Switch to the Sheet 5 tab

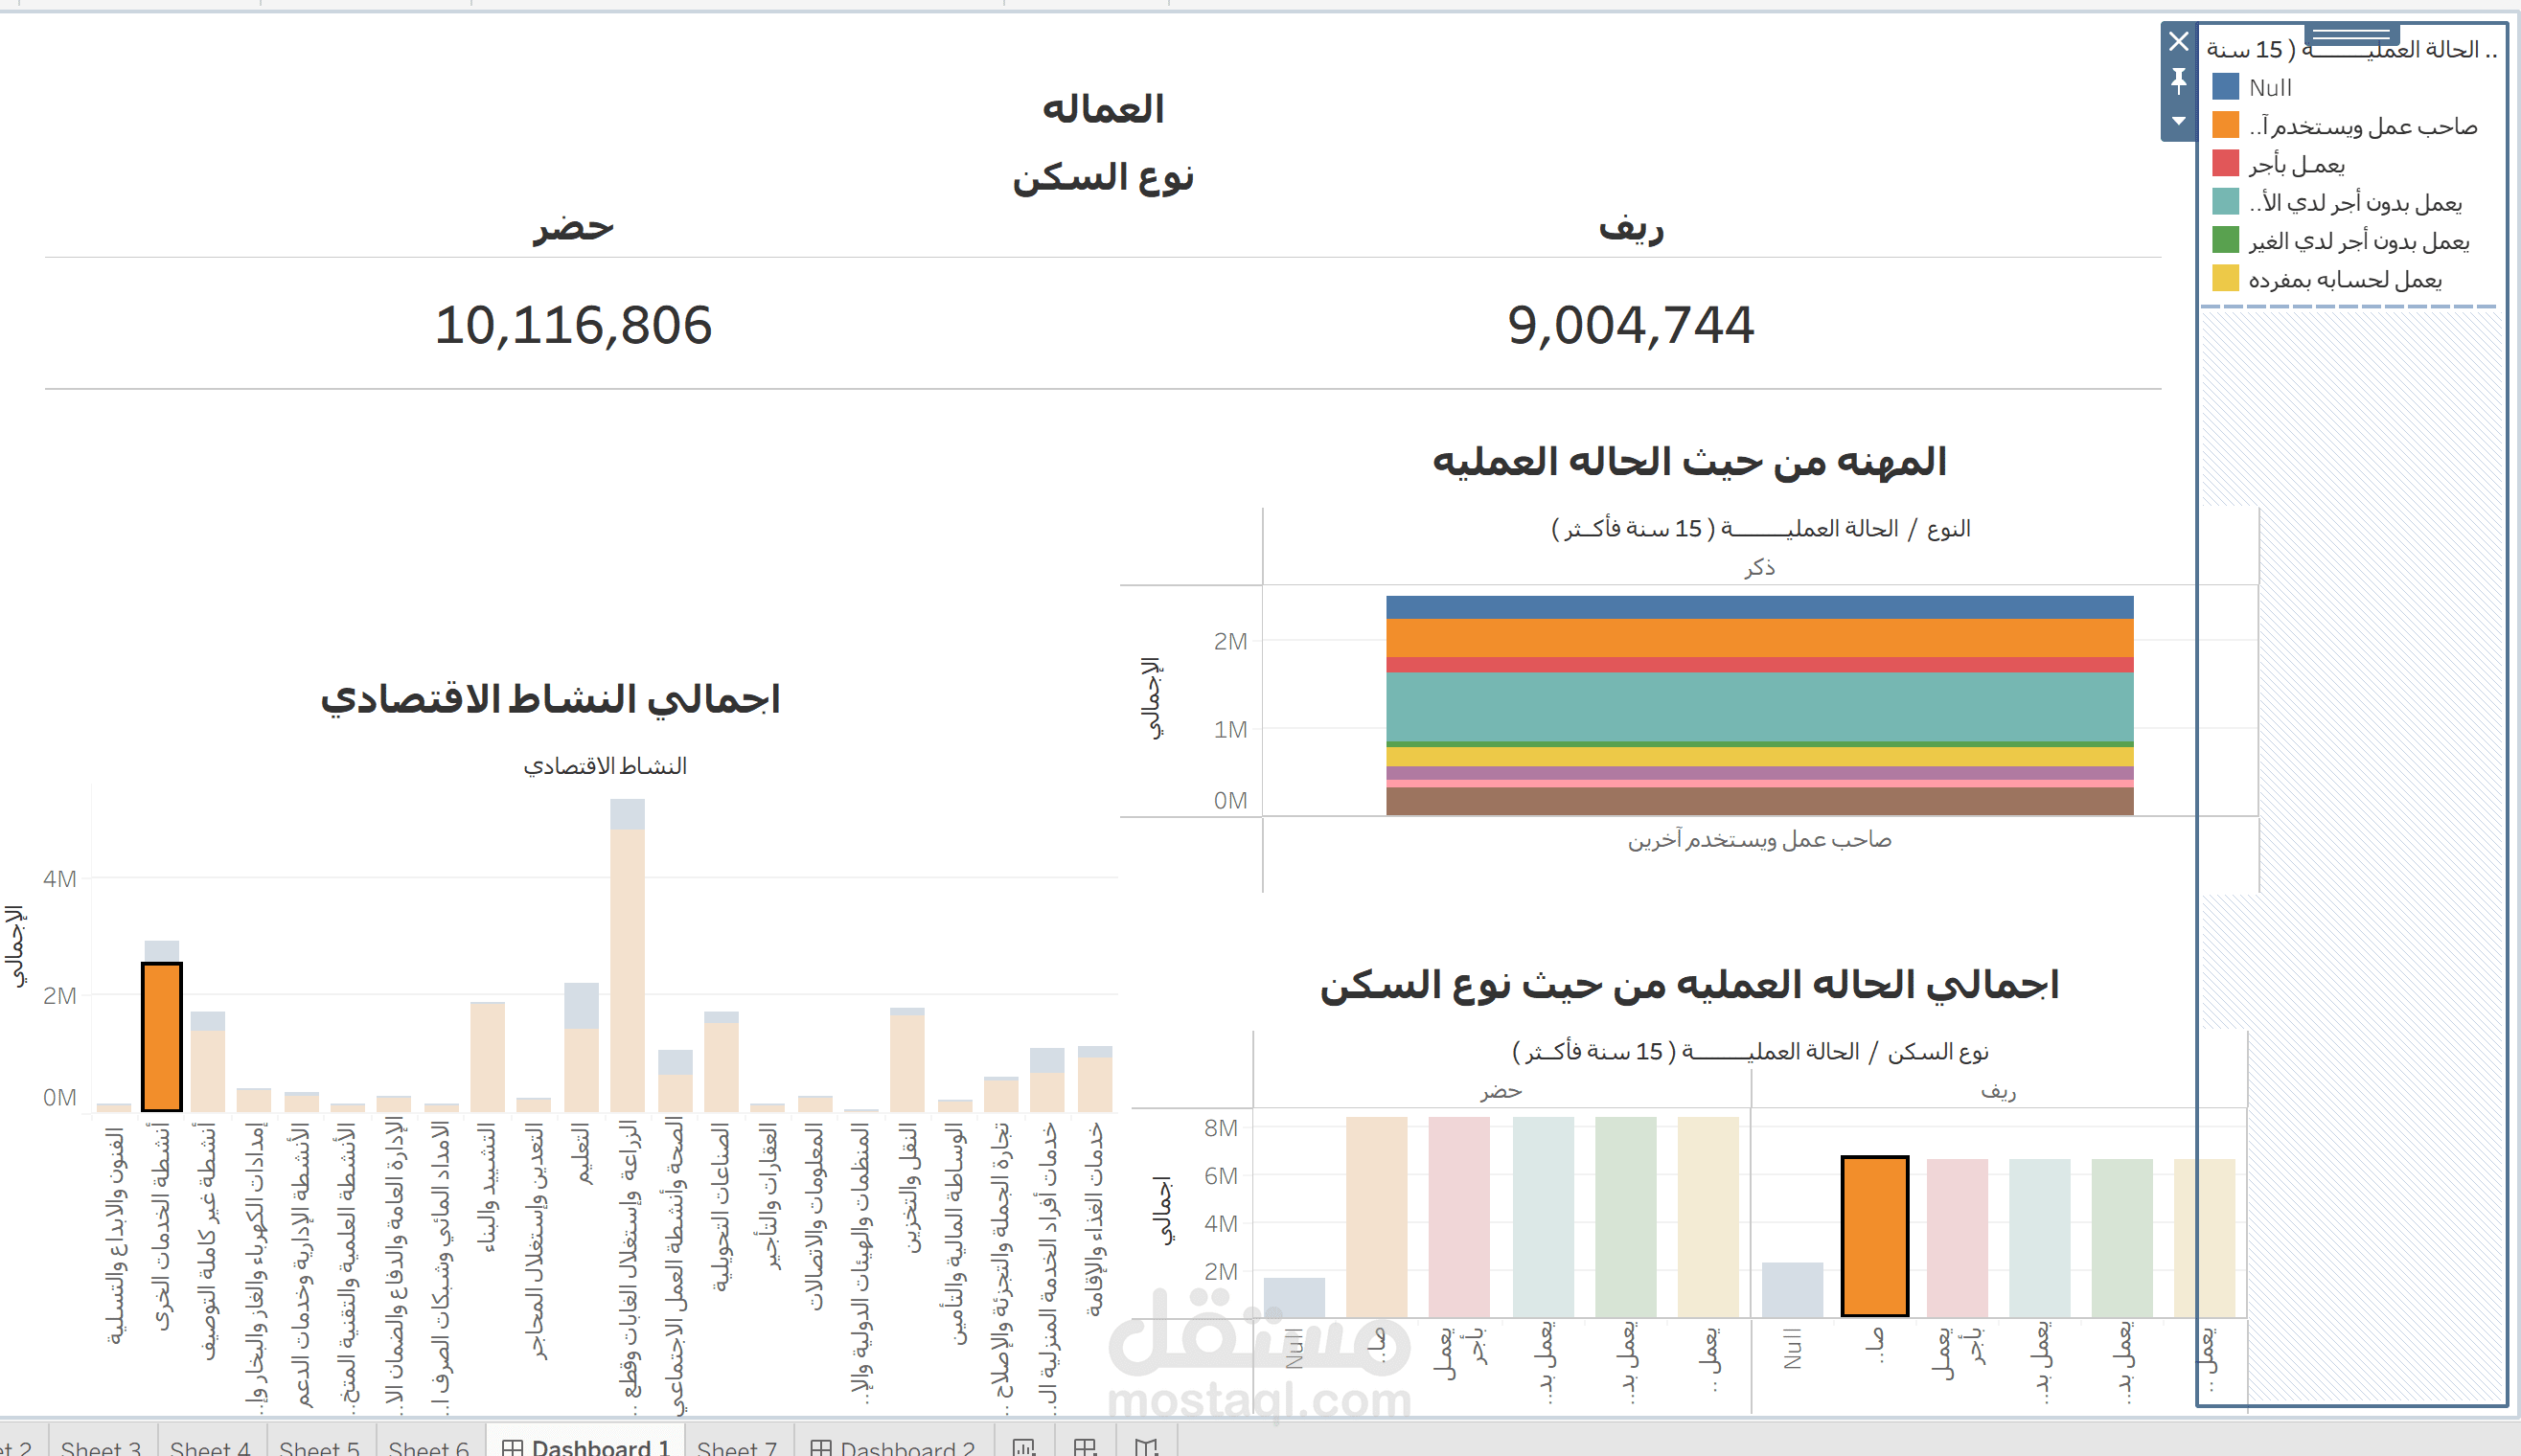coord(319,1448)
